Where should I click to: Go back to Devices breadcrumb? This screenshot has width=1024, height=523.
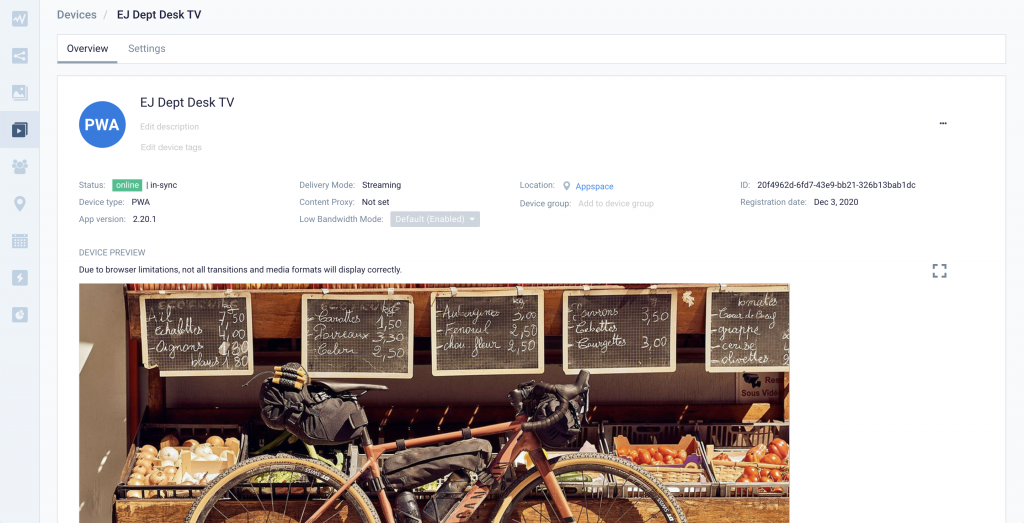(76, 14)
